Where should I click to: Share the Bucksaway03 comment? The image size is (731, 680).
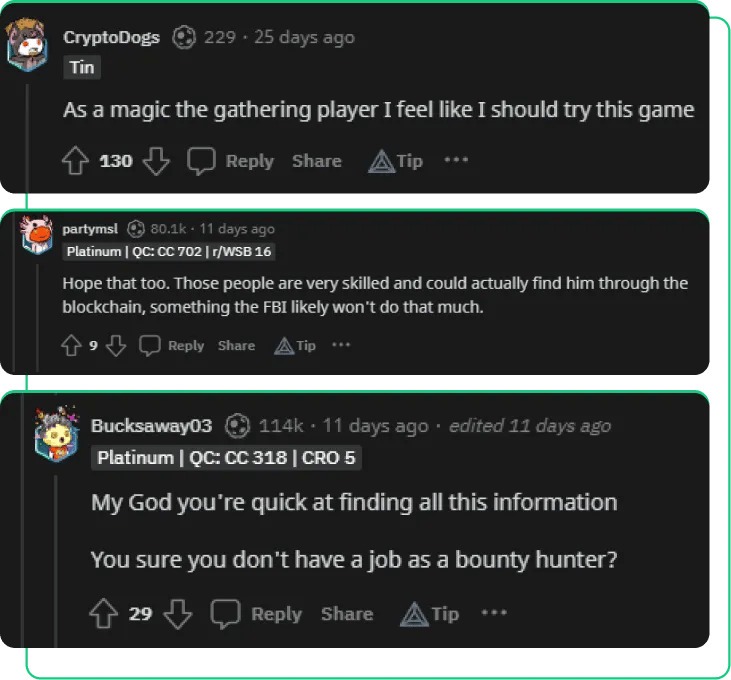coord(346,614)
